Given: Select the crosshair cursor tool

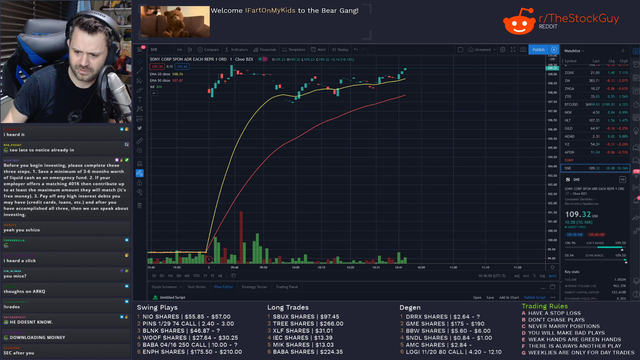Looking at the screenshot, I should [x=140, y=61].
